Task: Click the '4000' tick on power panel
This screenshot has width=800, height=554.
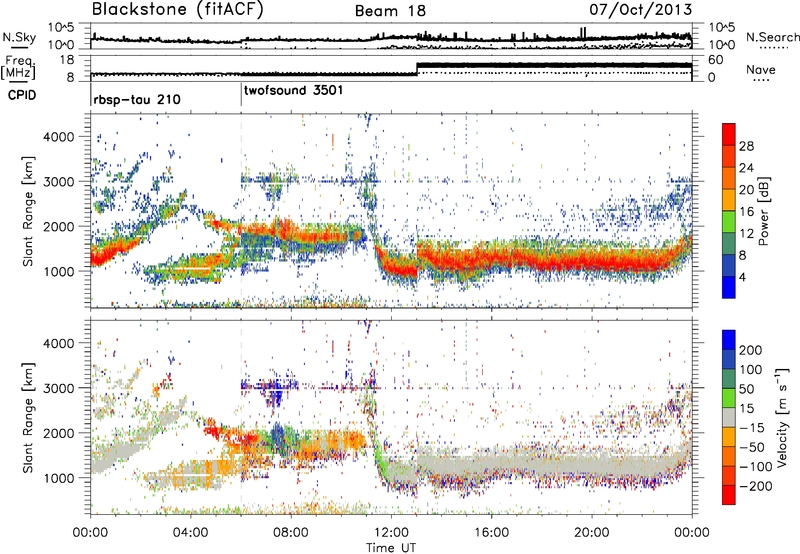Action: 59,137
